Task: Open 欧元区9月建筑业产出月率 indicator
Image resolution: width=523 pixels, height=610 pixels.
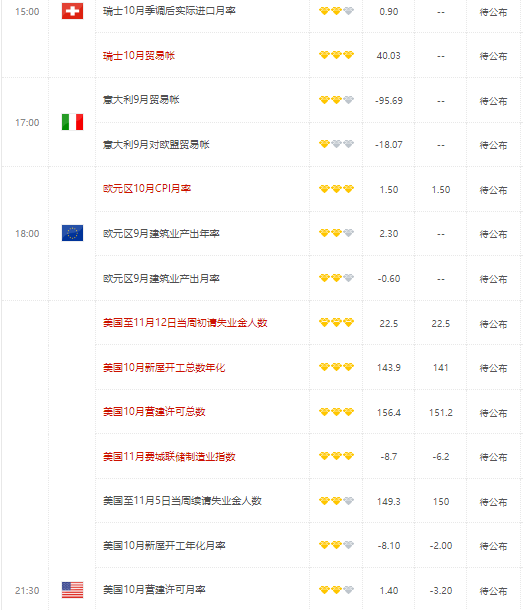Action: (161, 279)
